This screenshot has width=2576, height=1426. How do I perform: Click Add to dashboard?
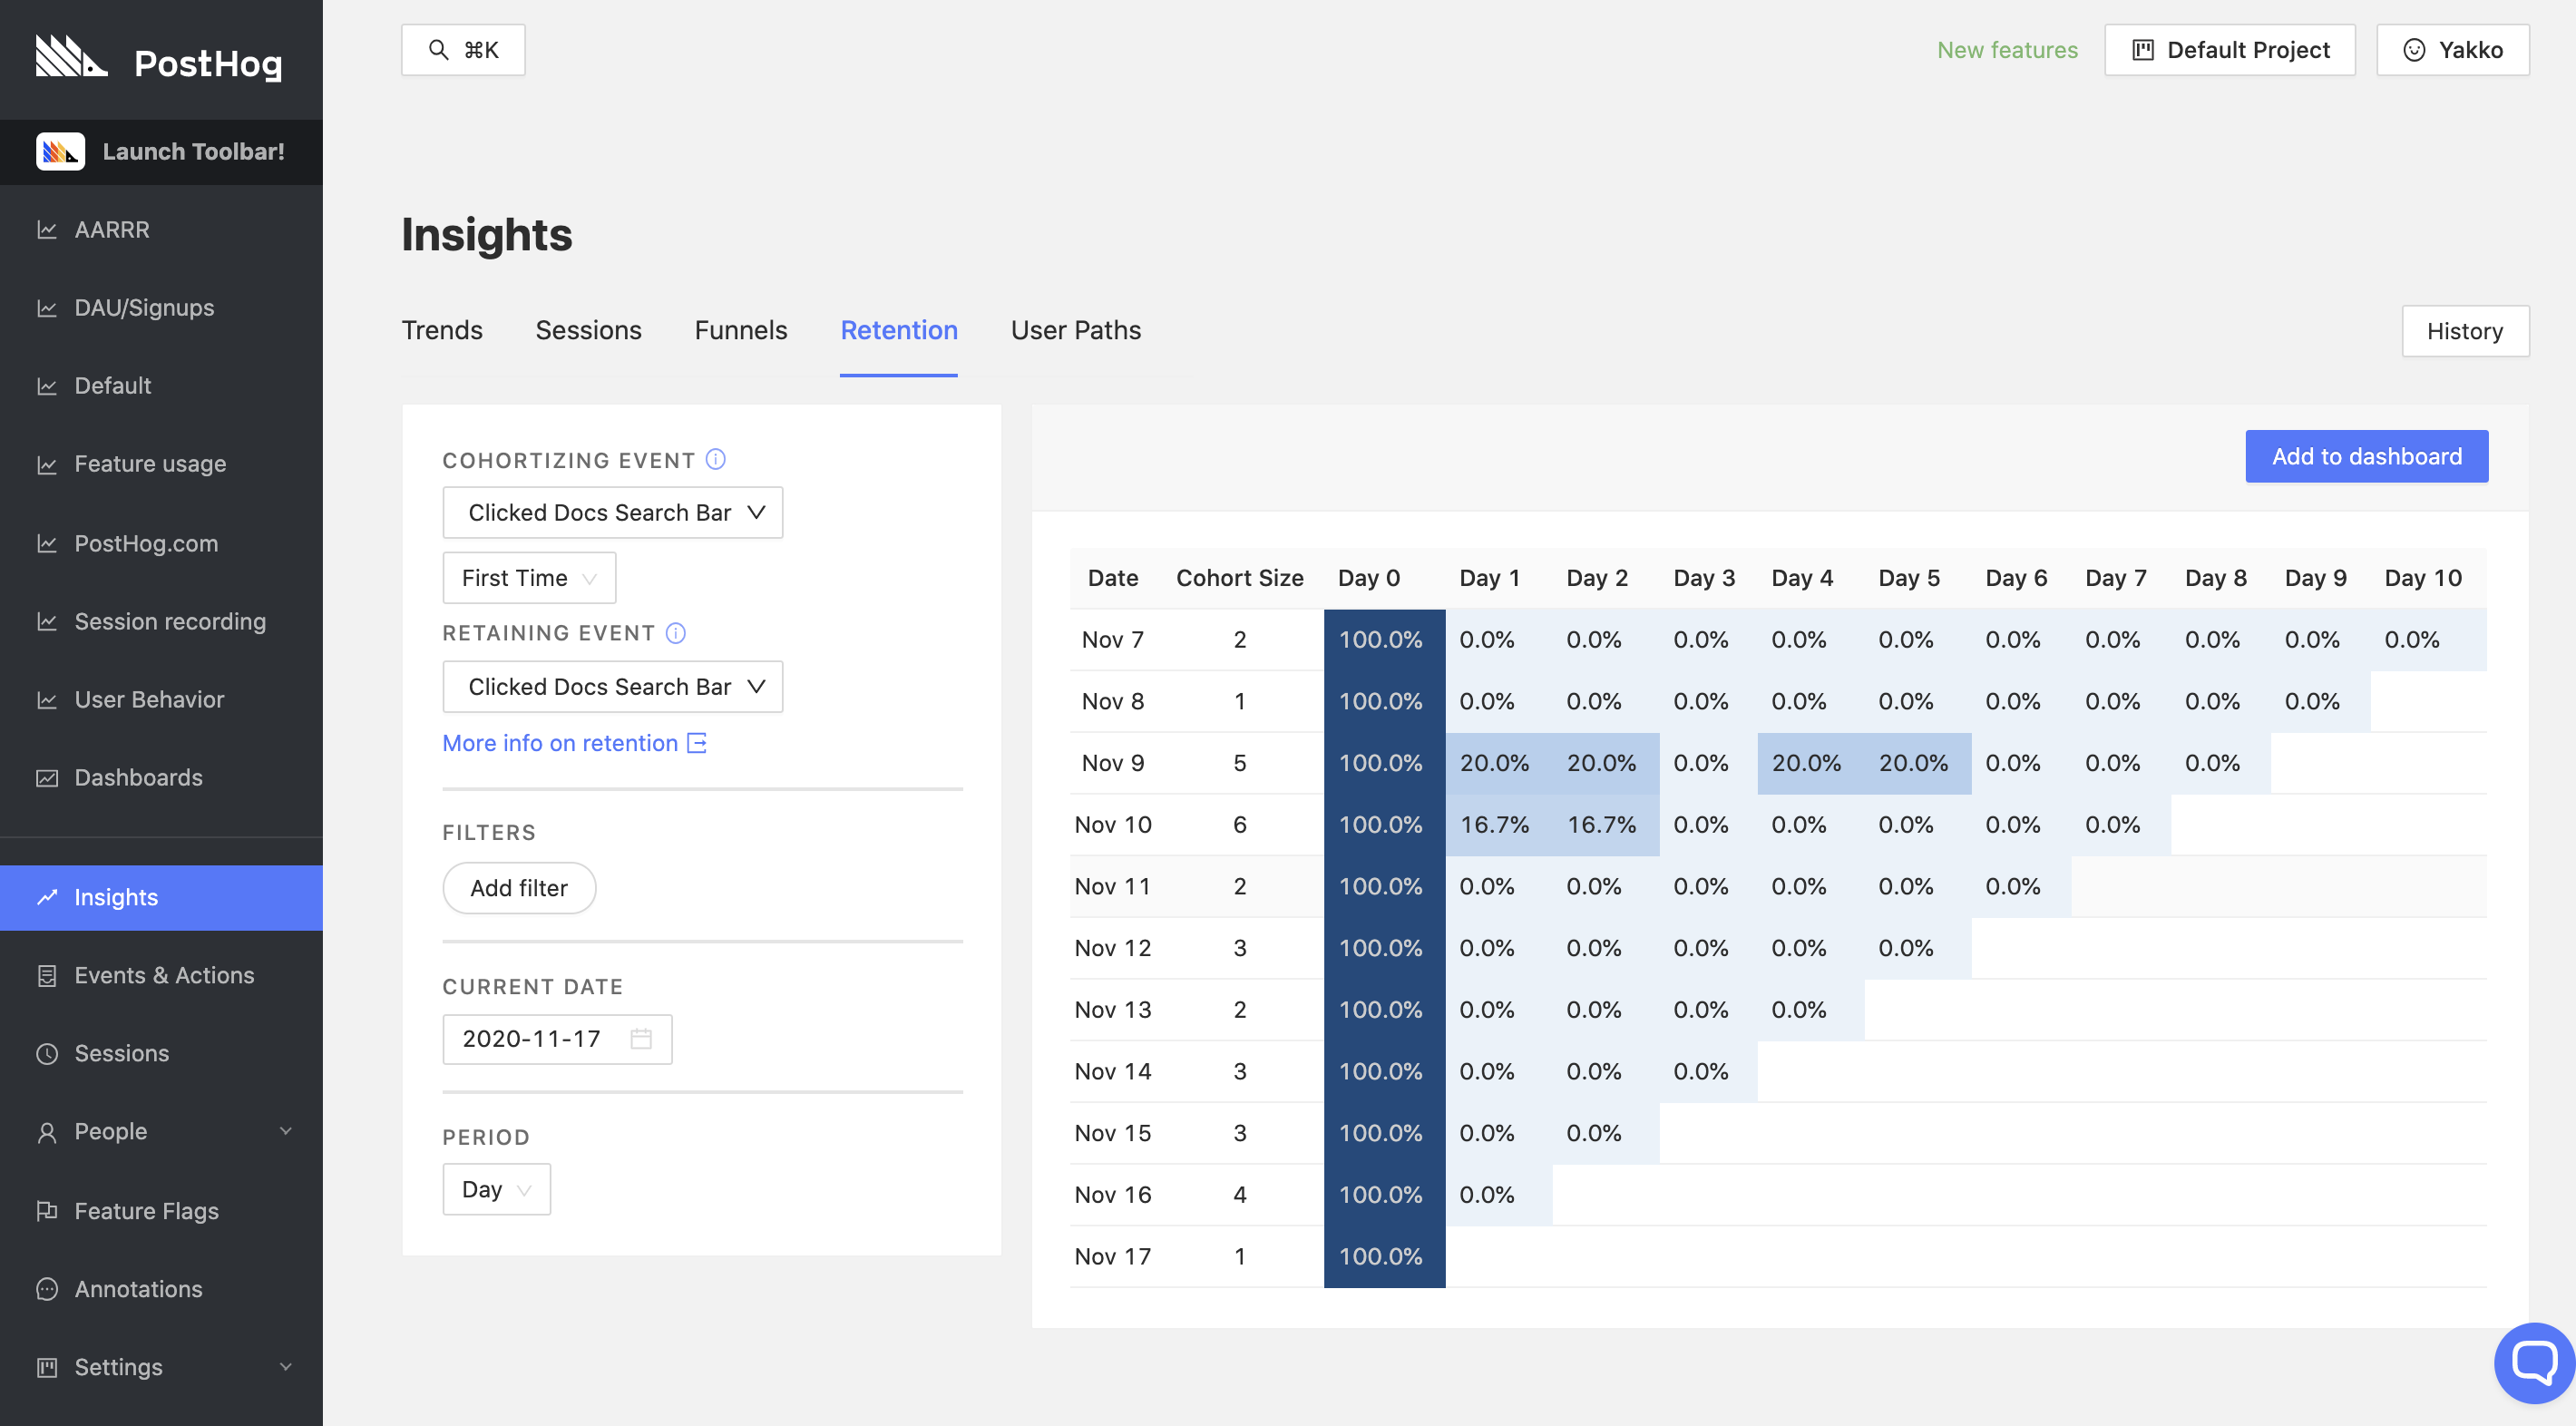(x=2367, y=456)
